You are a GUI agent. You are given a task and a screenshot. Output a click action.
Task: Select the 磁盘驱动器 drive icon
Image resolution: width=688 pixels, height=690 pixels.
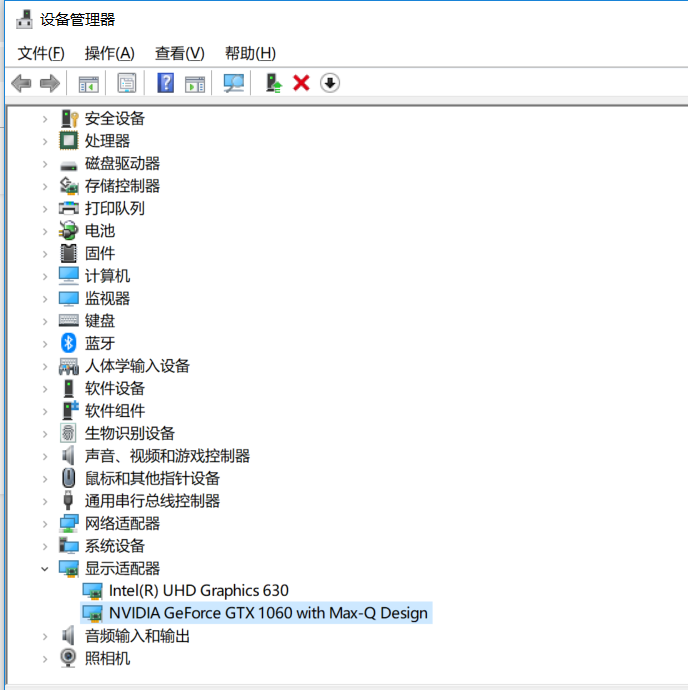coord(69,165)
